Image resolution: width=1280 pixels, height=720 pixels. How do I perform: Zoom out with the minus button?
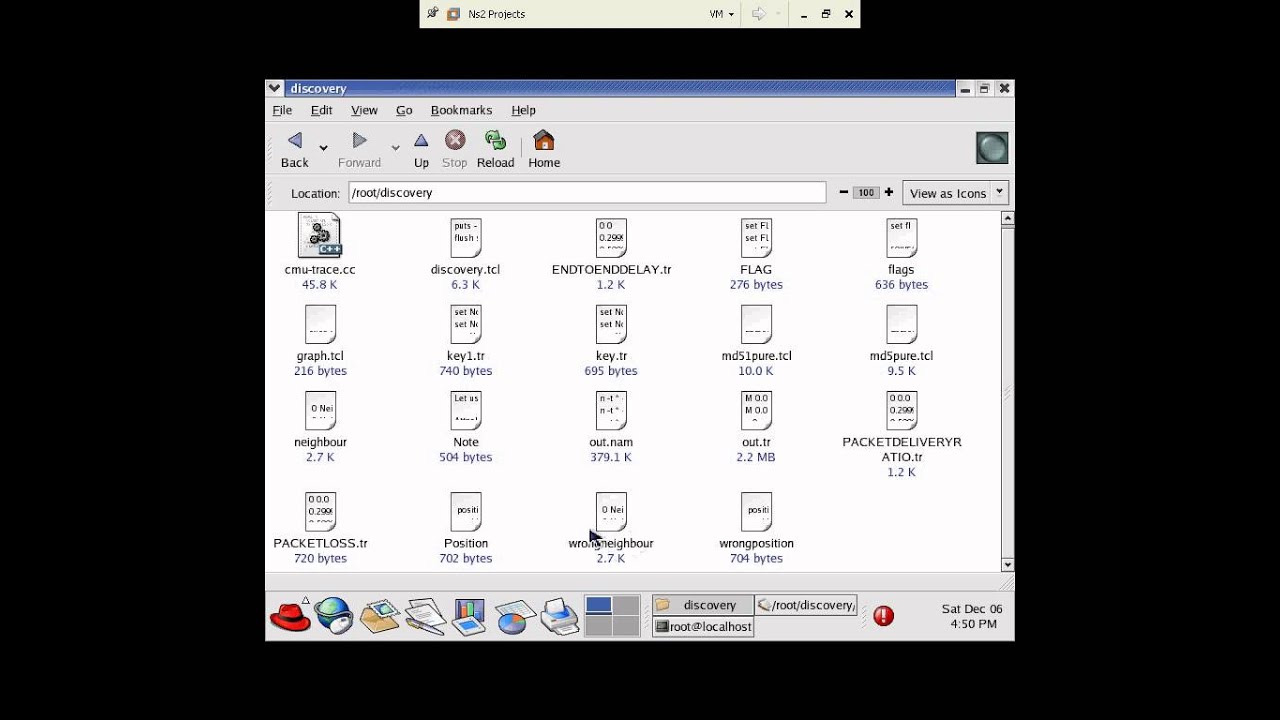[844, 192]
